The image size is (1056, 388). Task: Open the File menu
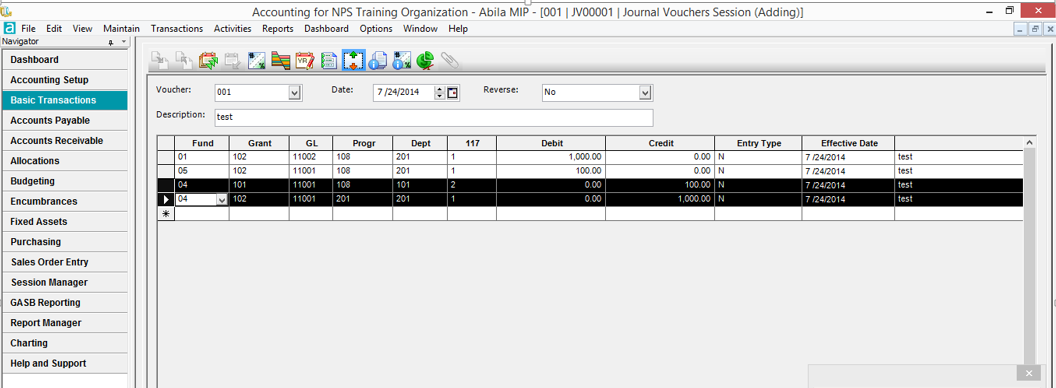coord(28,28)
